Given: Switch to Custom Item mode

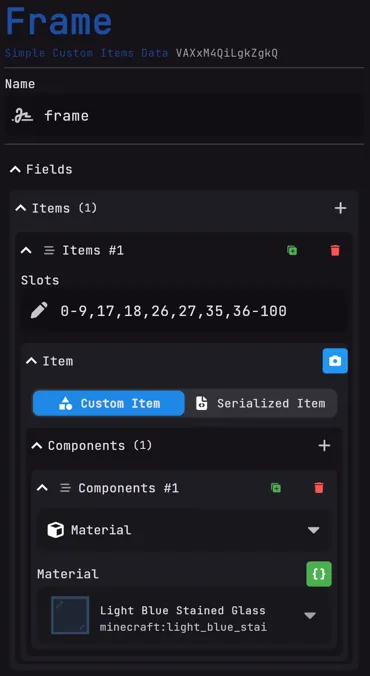Looking at the screenshot, I should point(109,403).
